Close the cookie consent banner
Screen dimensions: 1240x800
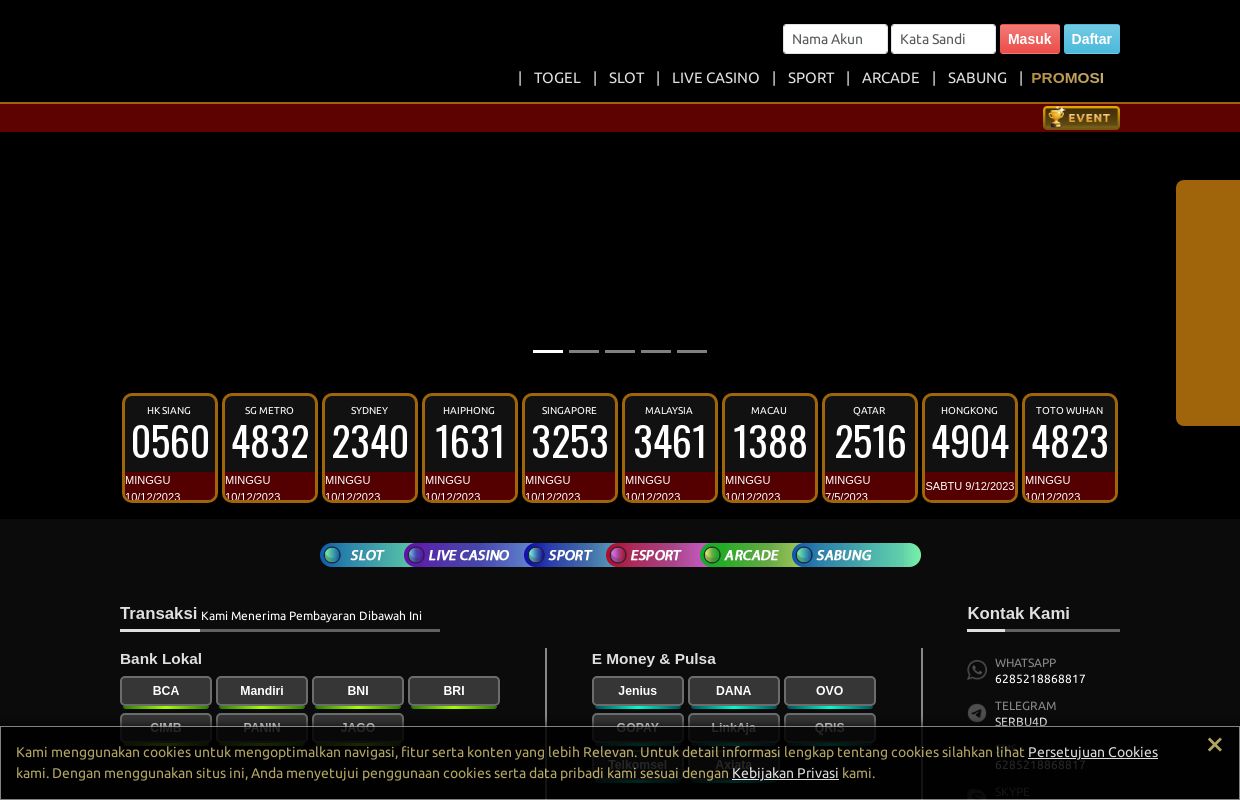point(1214,745)
